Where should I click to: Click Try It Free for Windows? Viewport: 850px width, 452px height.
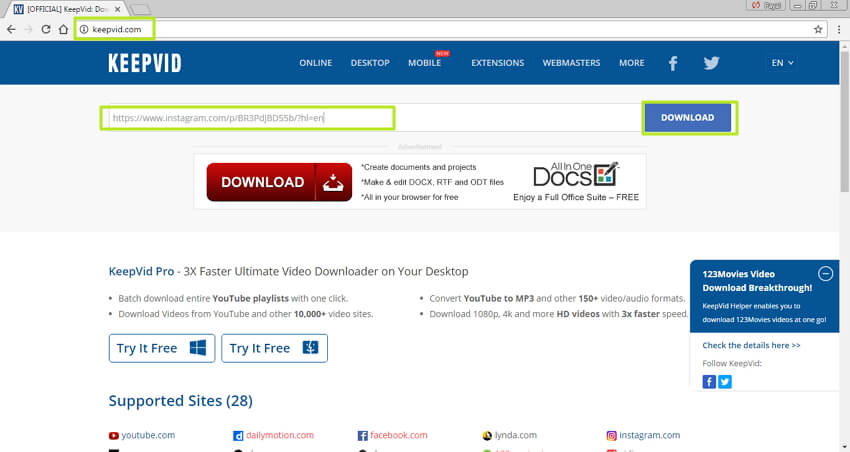click(x=162, y=348)
